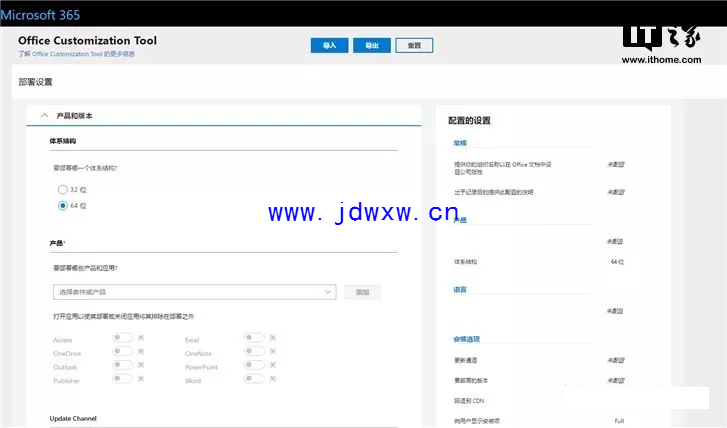This screenshot has height=428, width=727.
Task: Click the 添加 (Add) button
Action: click(362, 292)
